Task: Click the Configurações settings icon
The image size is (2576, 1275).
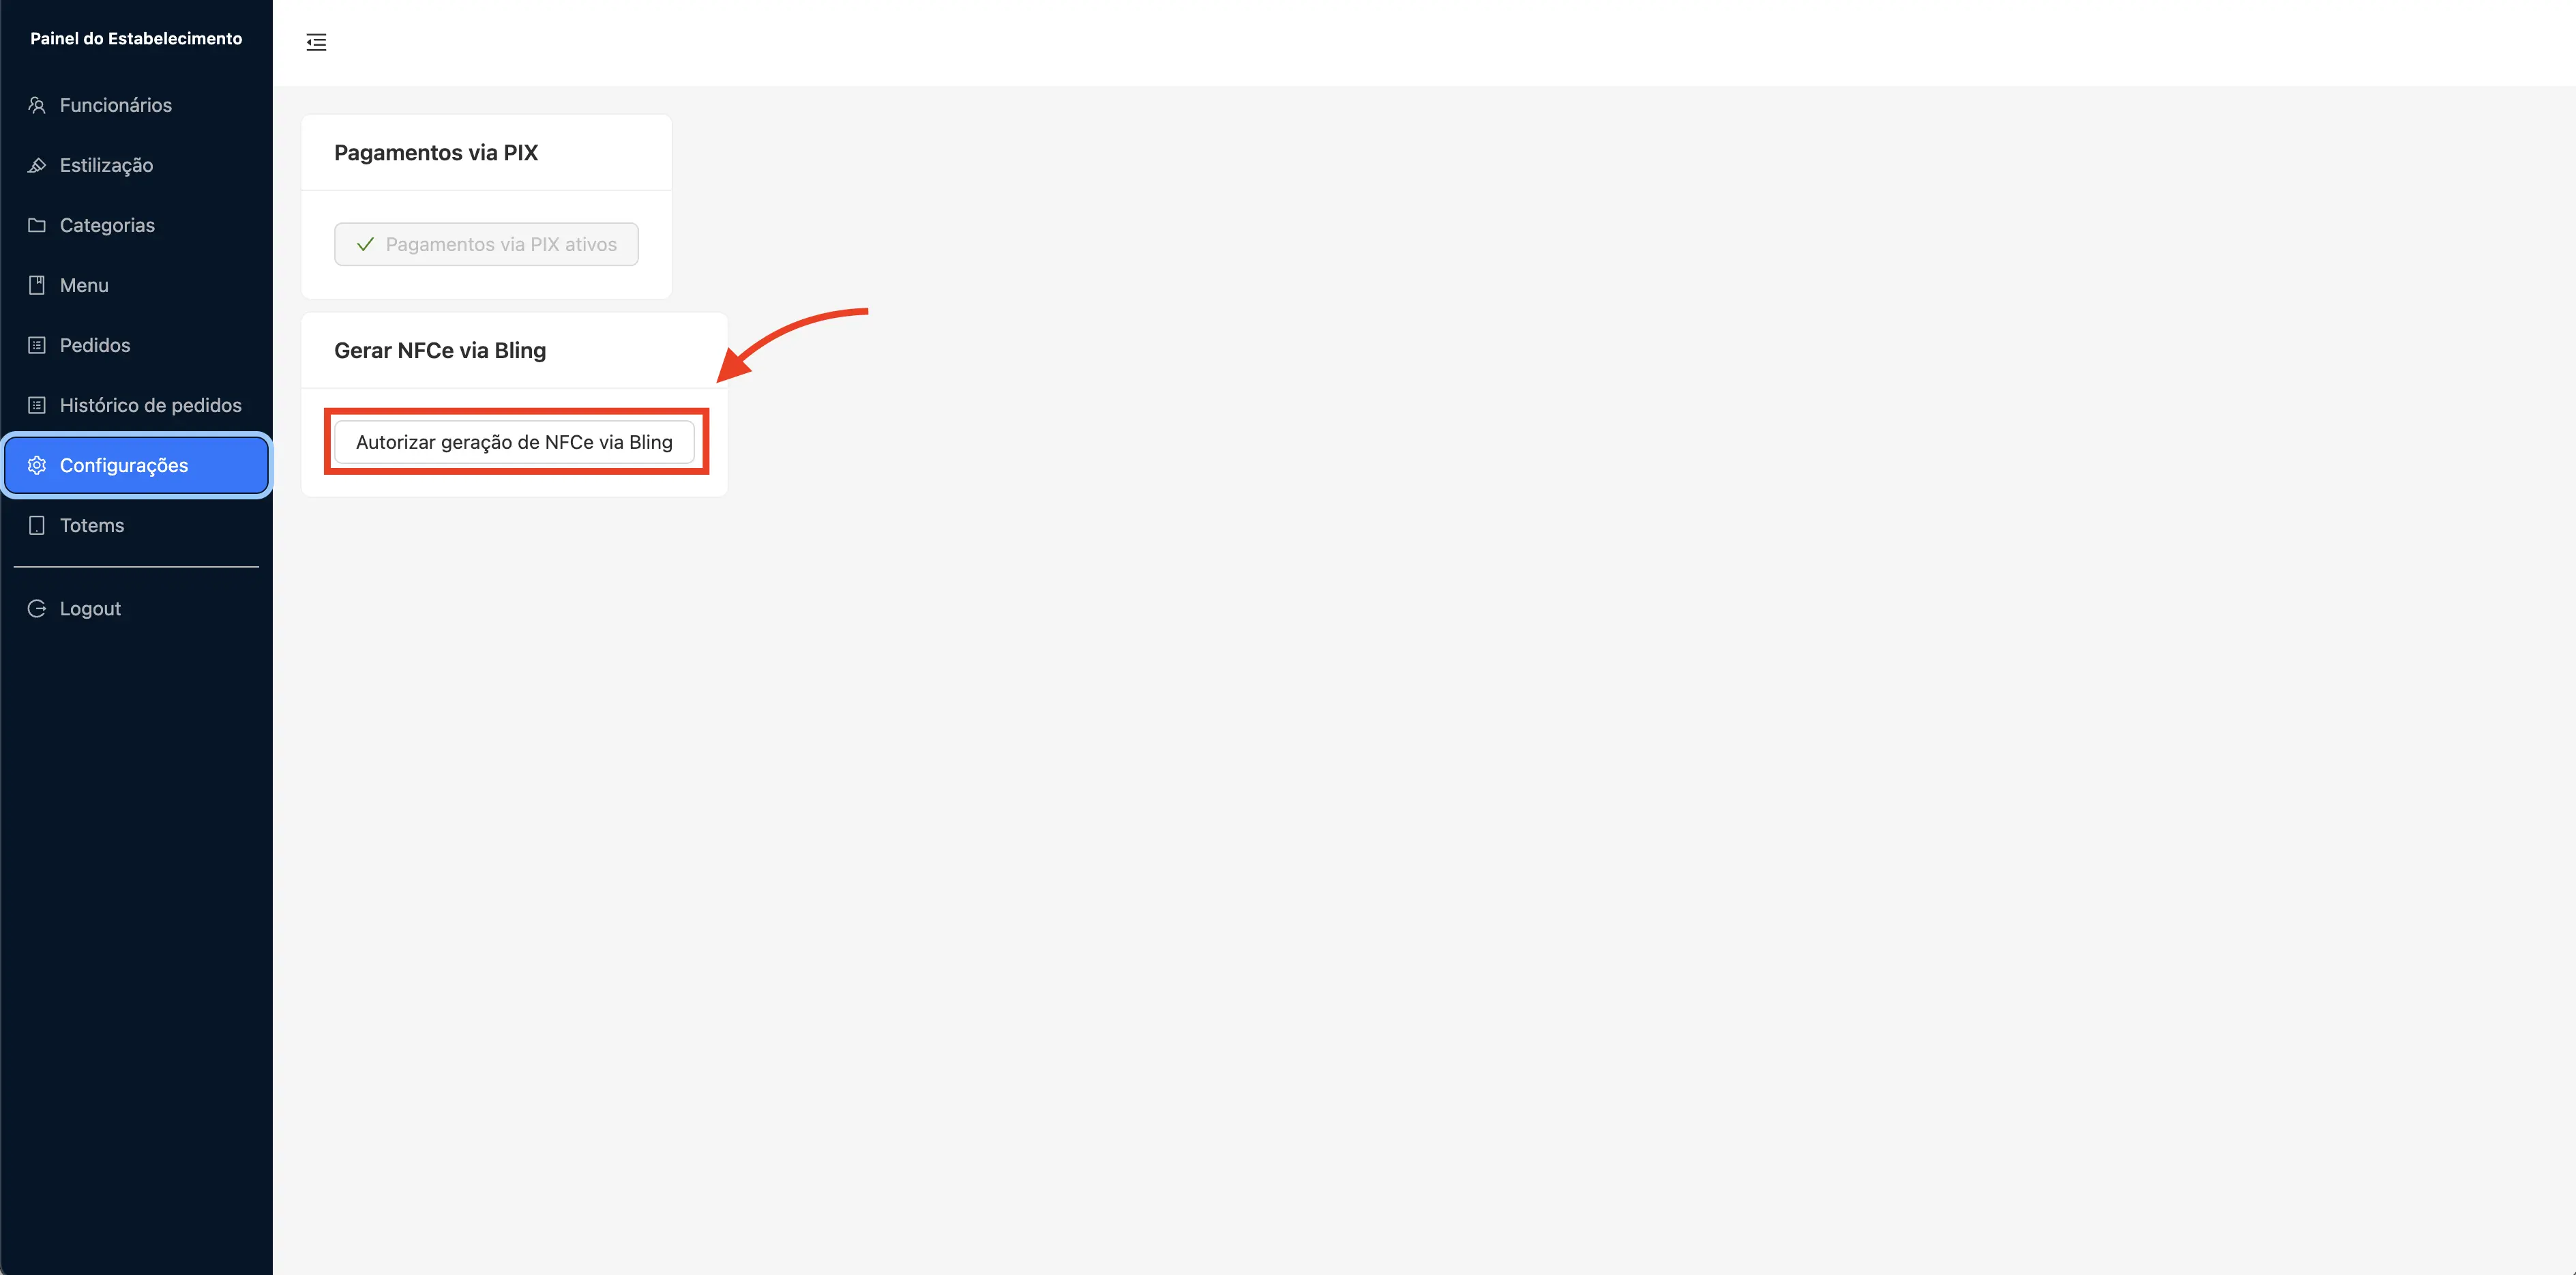Action: coord(38,465)
